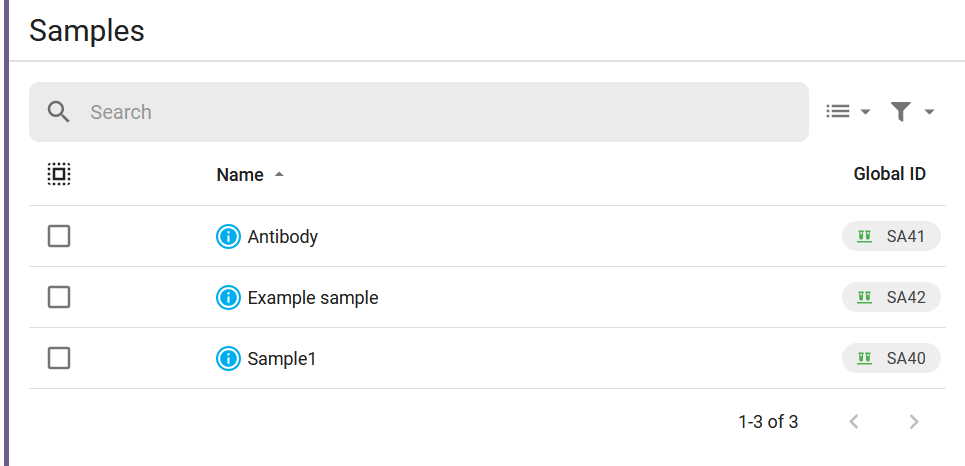Open the filter options dropdown
Screen dimensions: 965x466
[912, 111]
